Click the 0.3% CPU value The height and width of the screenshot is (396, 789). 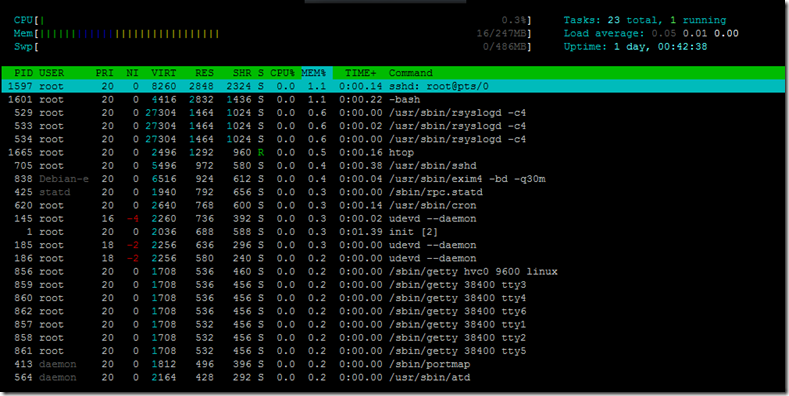tap(514, 20)
